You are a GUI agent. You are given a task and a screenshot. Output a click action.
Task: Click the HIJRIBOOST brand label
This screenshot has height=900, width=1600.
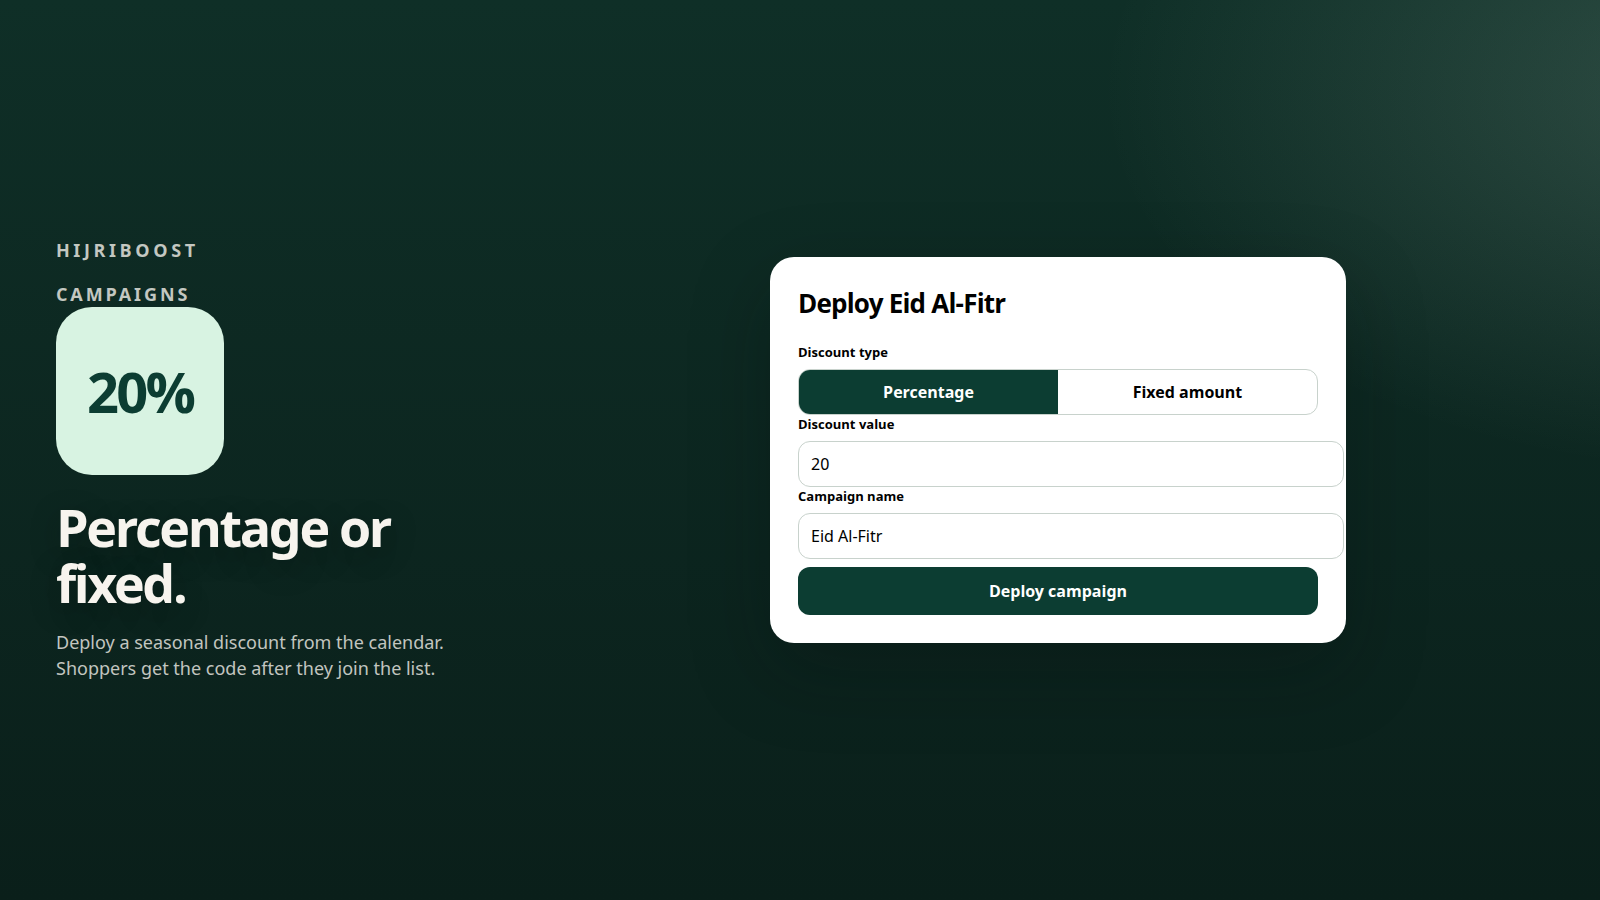126,251
